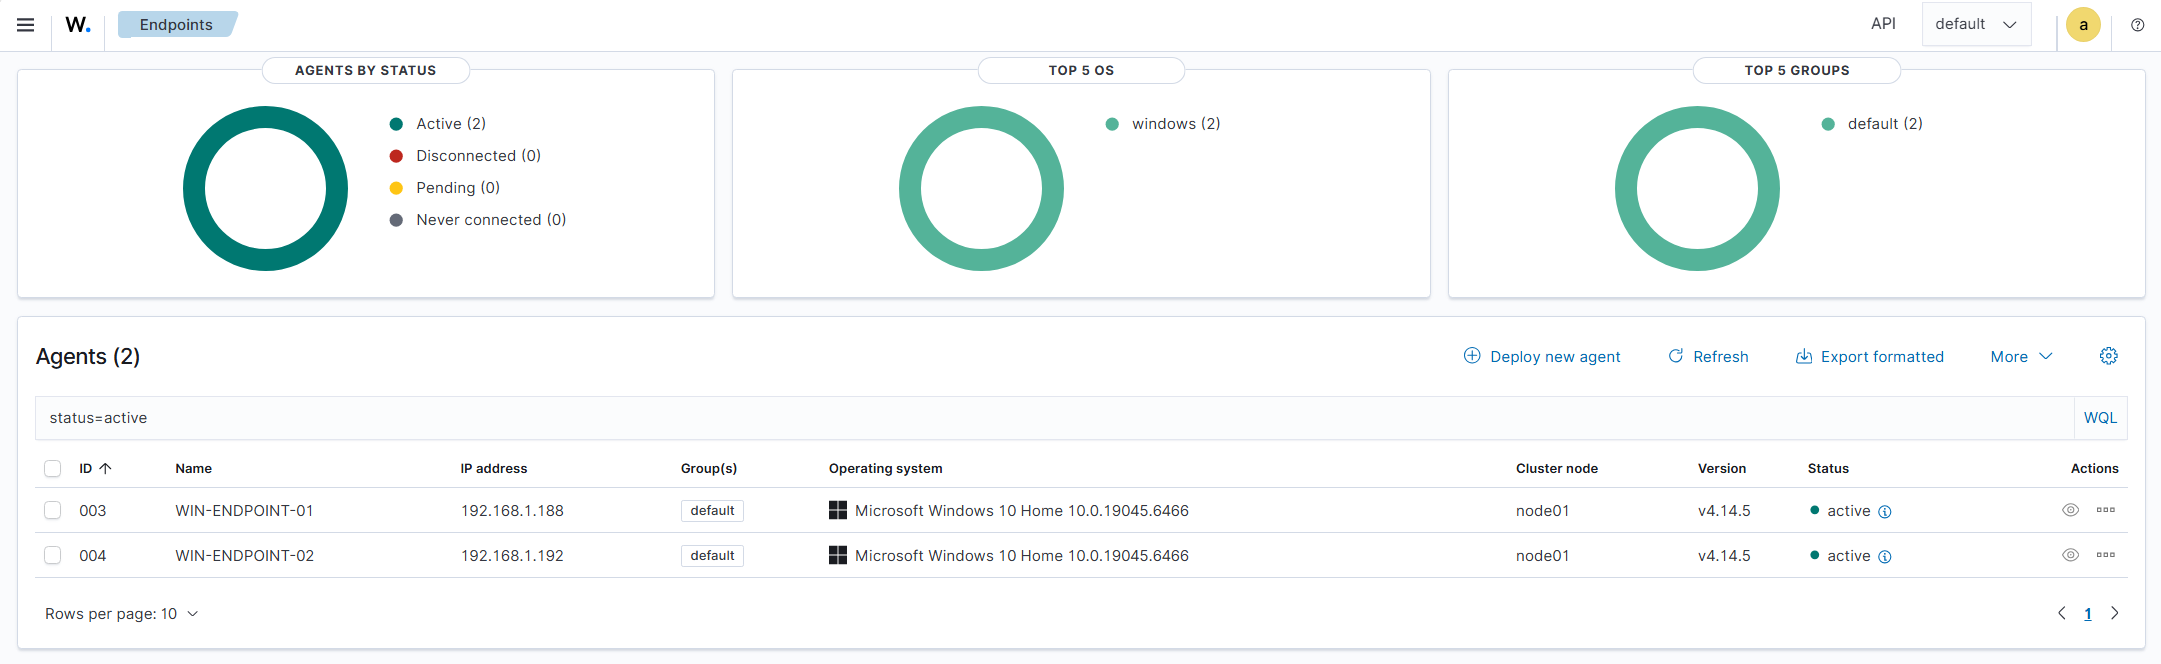Toggle windows (2) legend item
Screen dimensions: 2161x664
point(1162,124)
